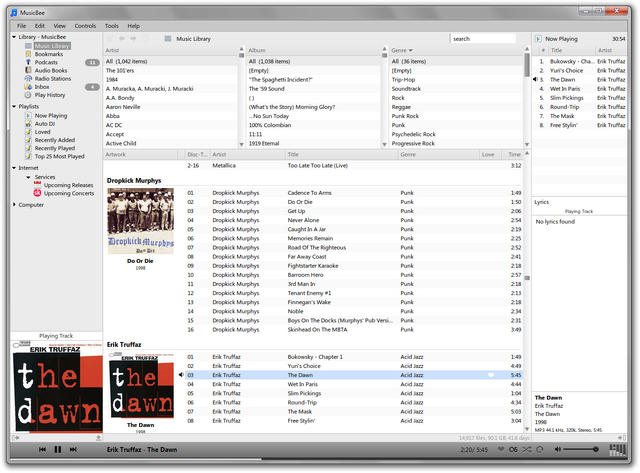Viewport: 640px width, 473px height.
Task: Collapse the Library - MusicBee tree node
Action: click(x=14, y=37)
